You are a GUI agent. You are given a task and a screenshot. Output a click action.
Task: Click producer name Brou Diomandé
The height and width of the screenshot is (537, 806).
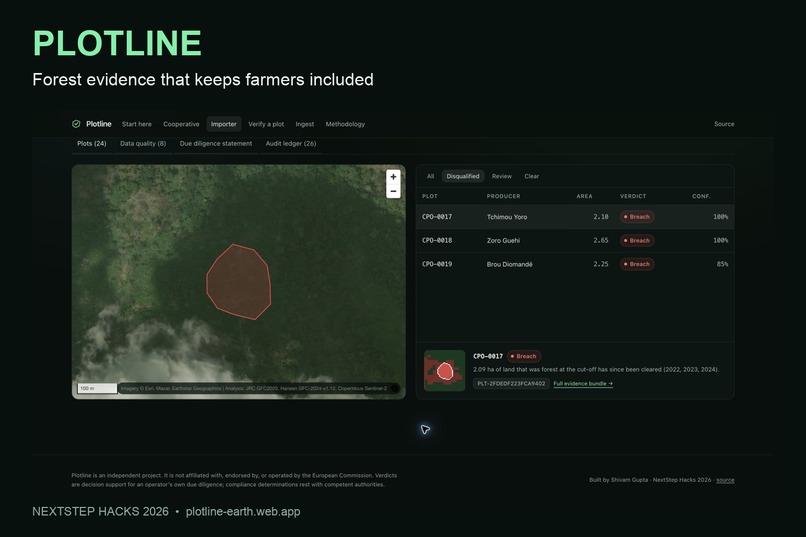pos(509,264)
